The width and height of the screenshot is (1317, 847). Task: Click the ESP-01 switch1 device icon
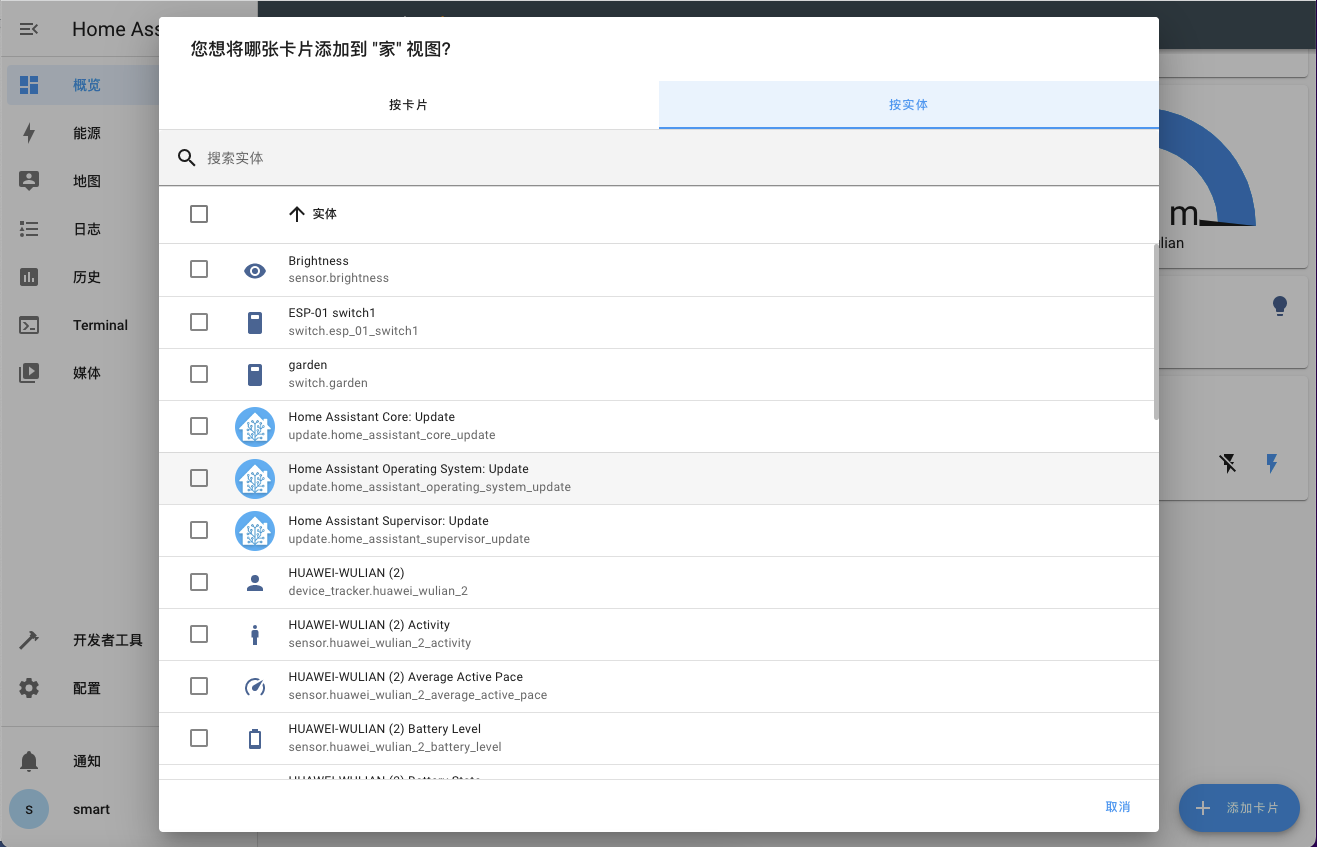coord(255,322)
